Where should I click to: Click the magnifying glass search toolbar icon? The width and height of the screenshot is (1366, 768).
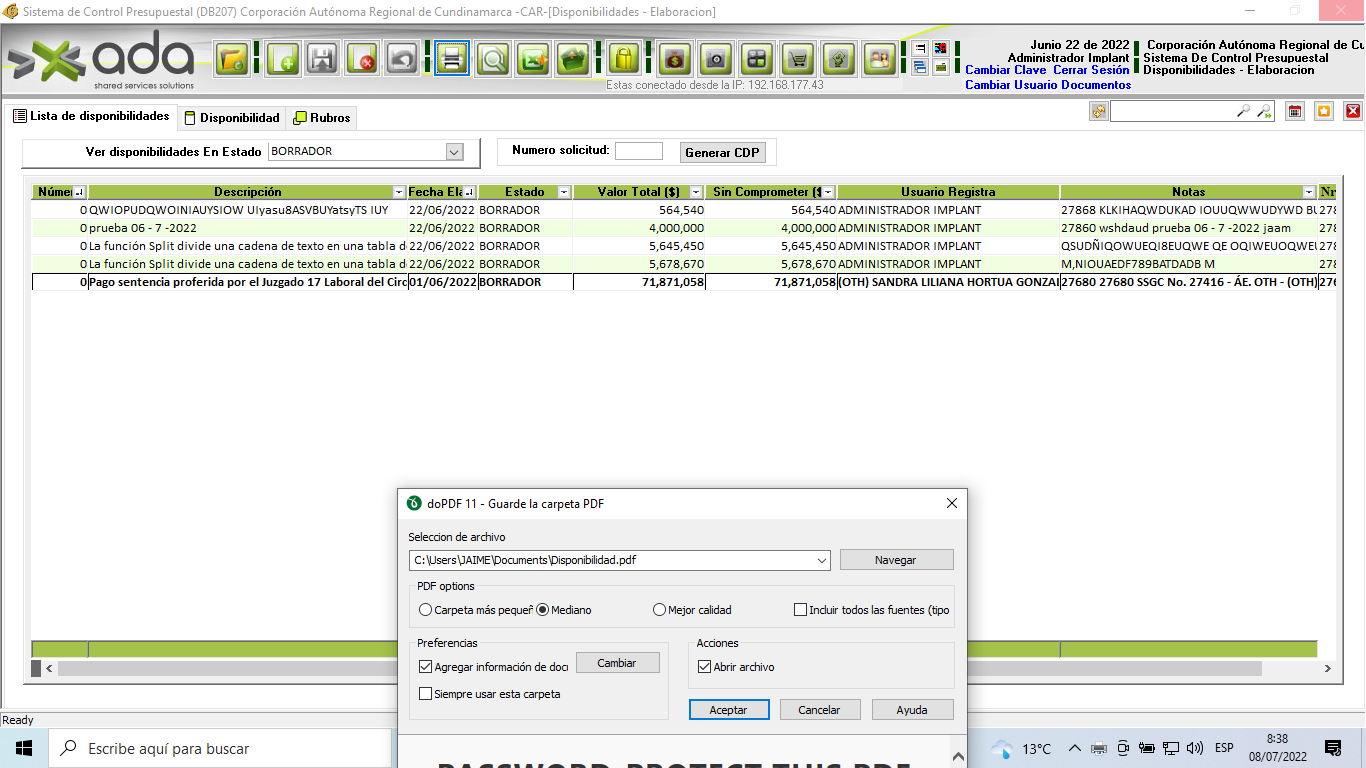(x=492, y=59)
